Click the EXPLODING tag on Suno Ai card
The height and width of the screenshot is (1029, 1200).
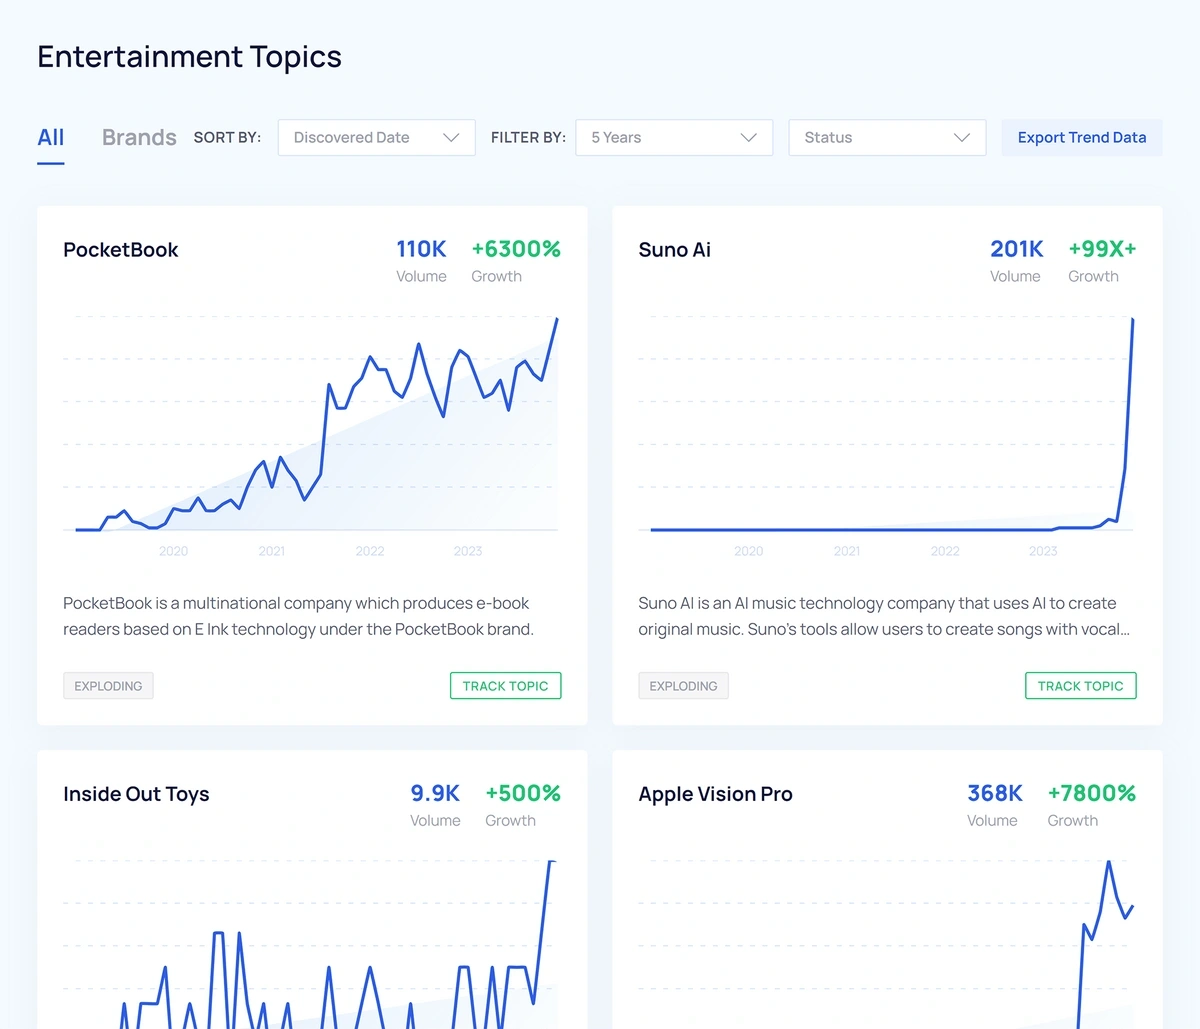point(684,686)
